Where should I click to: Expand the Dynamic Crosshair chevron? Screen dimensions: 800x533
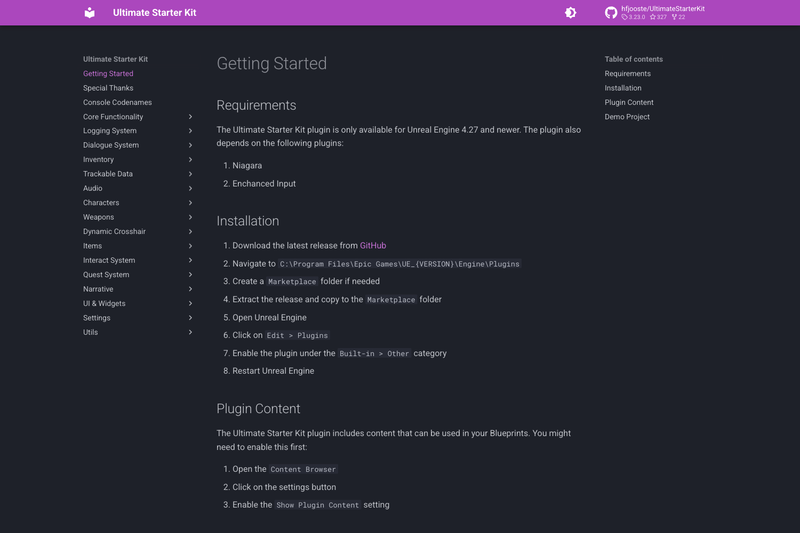190,232
